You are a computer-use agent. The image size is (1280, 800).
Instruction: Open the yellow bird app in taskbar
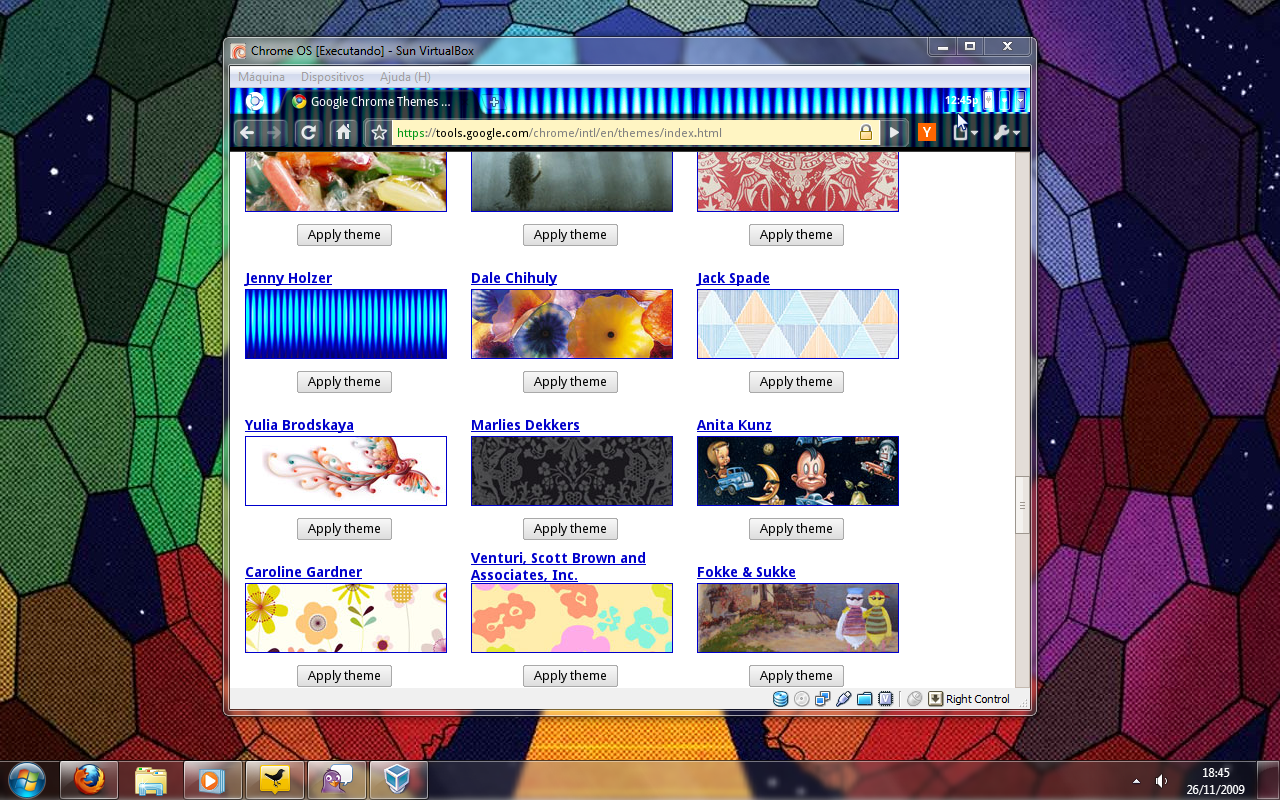click(x=275, y=780)
